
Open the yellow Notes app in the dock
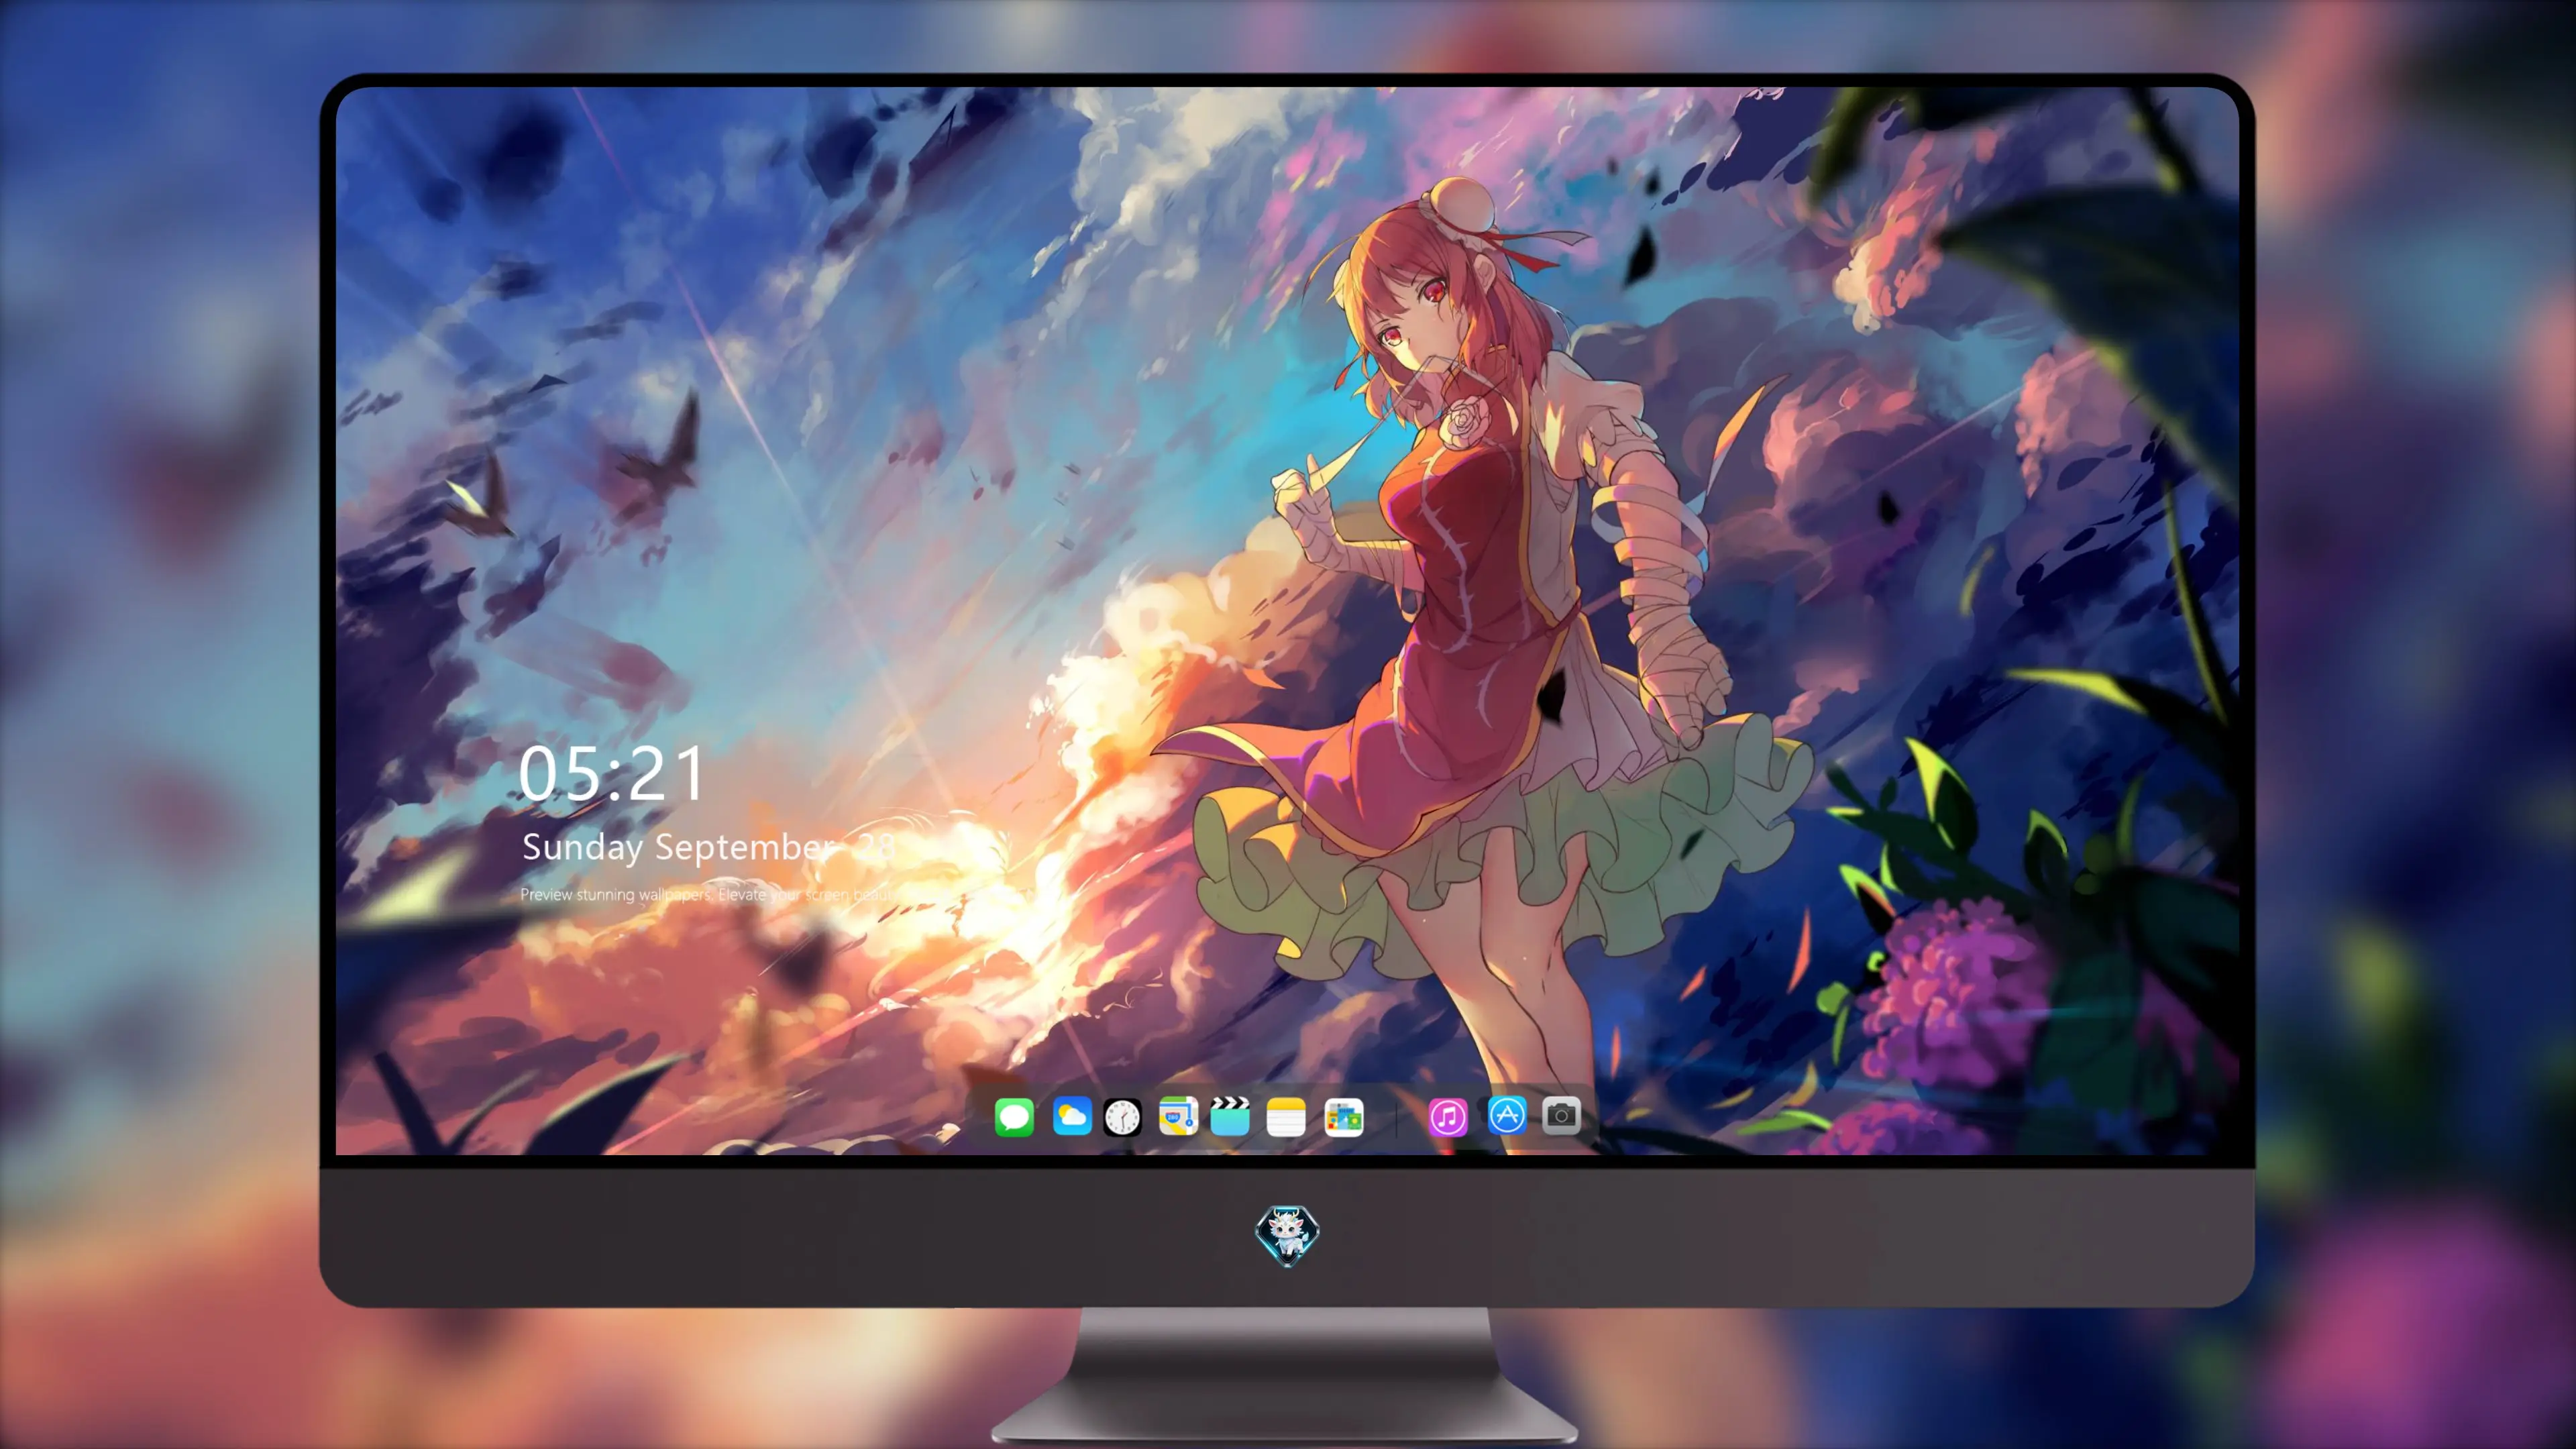[1286, 1116]
